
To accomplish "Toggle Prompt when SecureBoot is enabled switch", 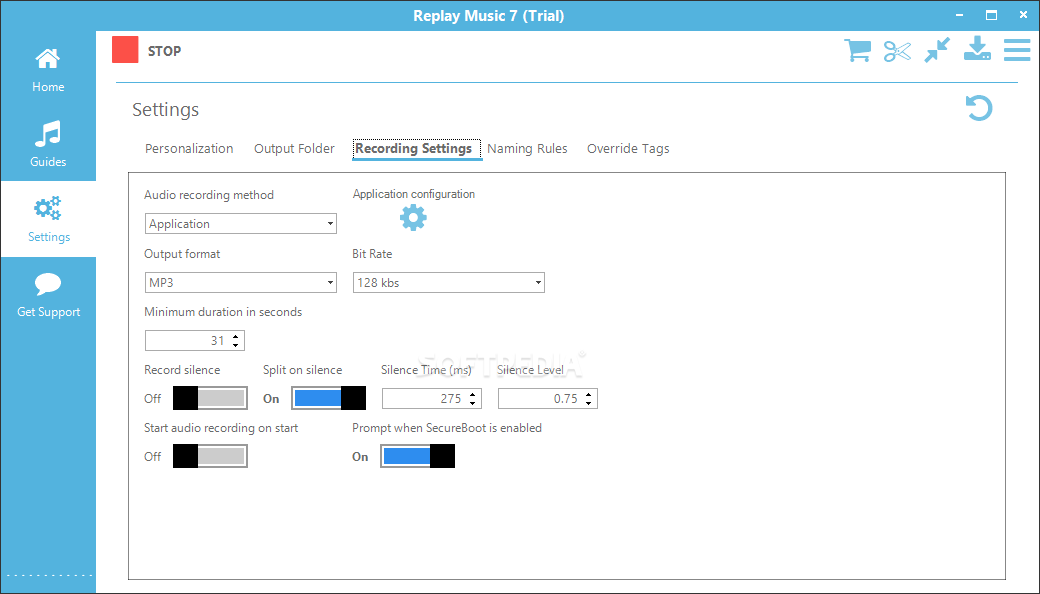I will (417, 456).
